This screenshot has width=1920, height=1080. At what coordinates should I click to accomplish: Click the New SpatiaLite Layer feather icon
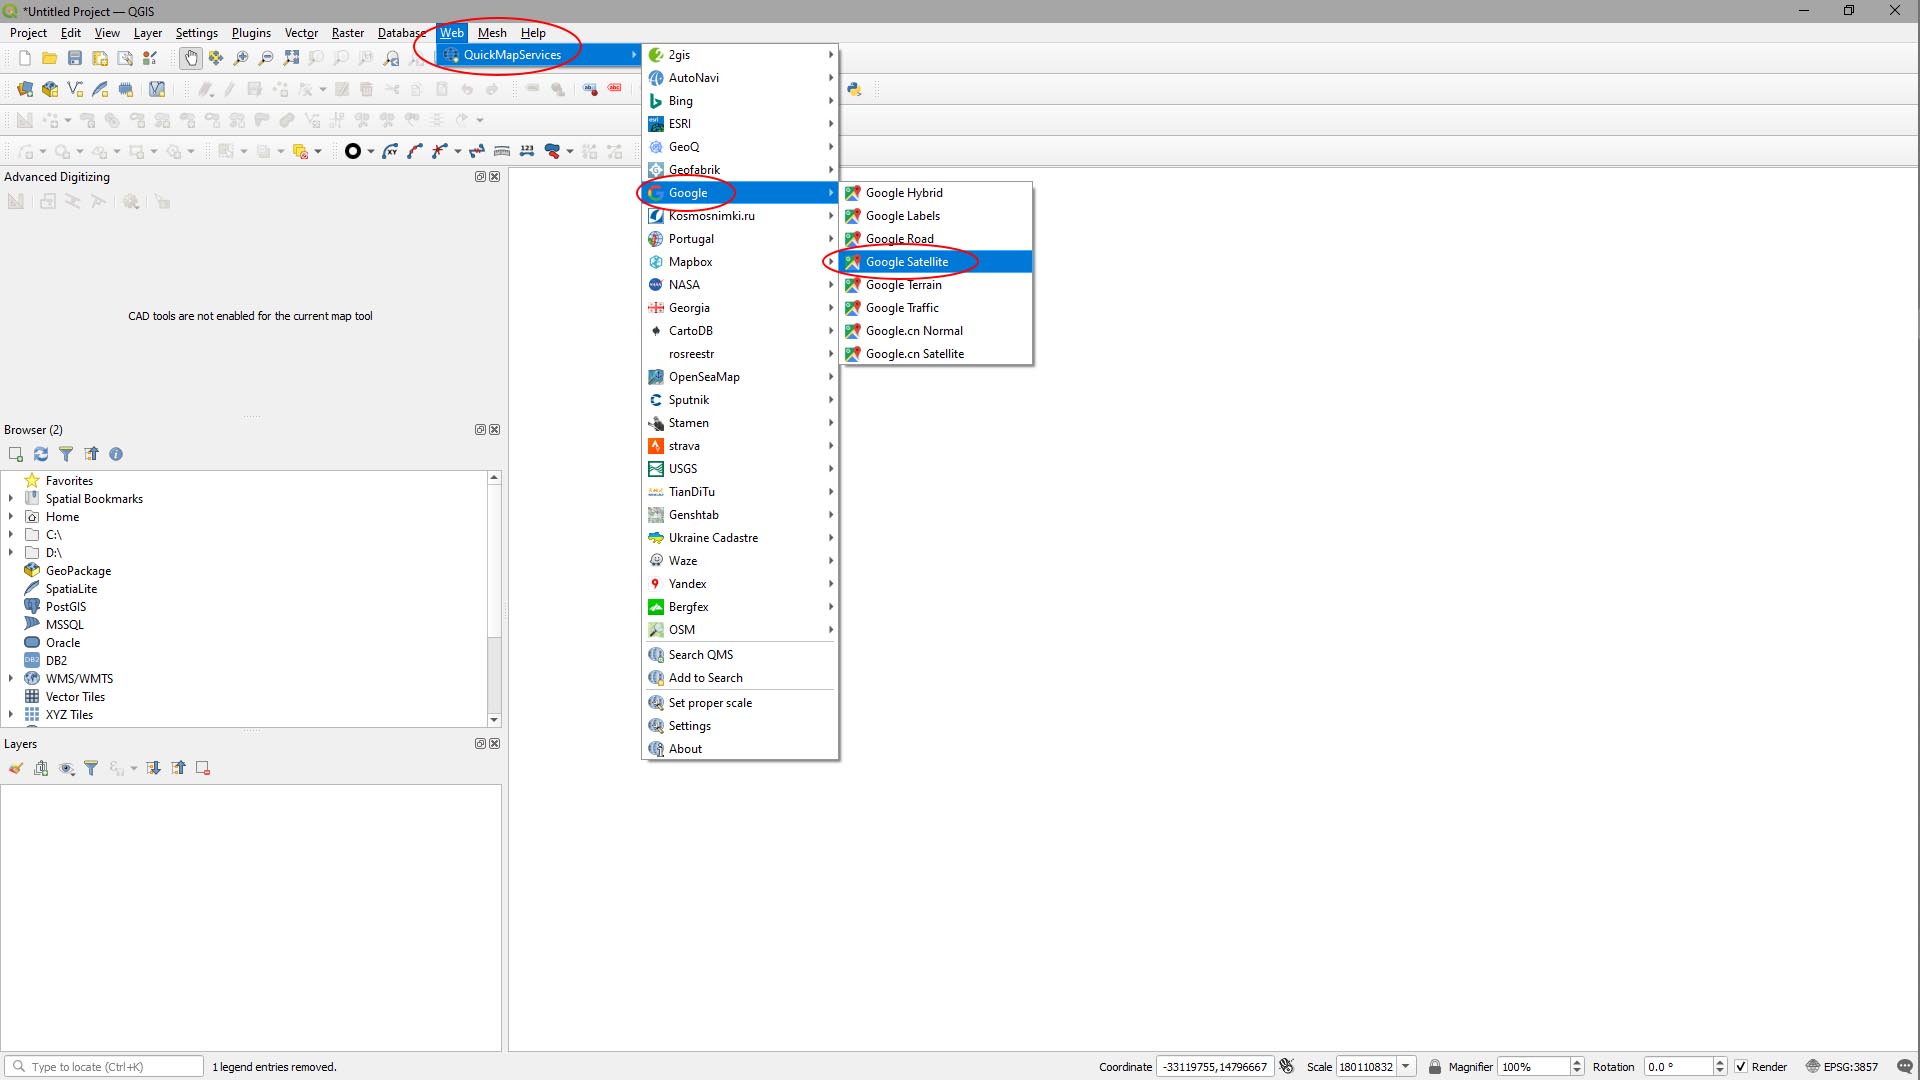coord(100,89)
